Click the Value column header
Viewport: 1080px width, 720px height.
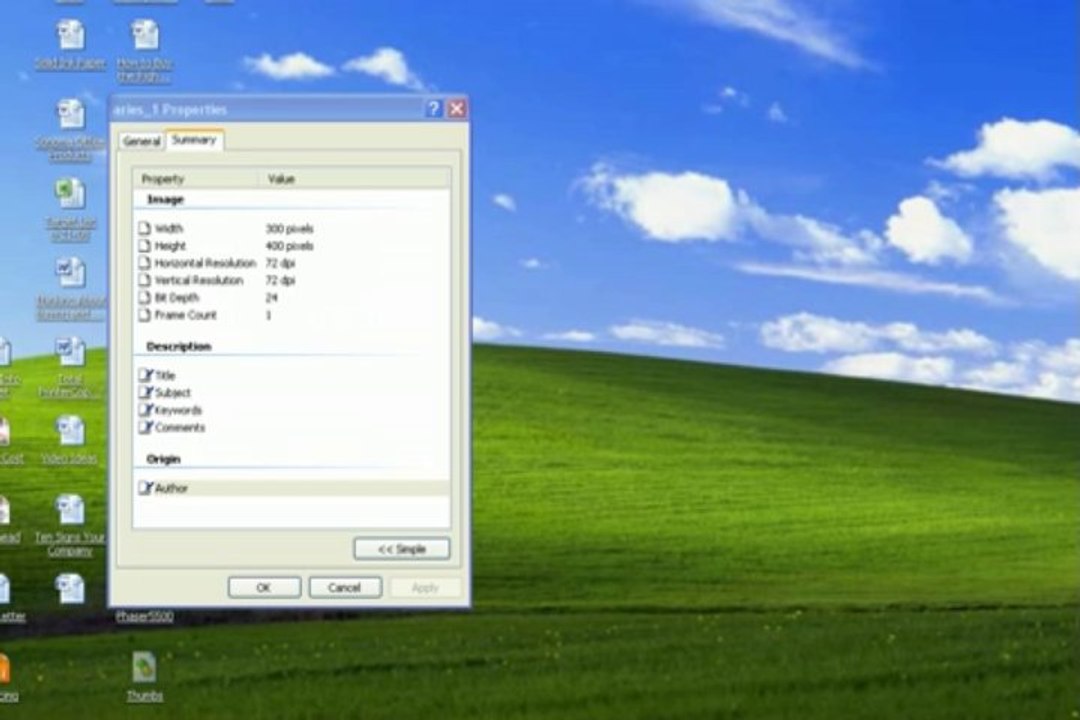coord(355,179)
